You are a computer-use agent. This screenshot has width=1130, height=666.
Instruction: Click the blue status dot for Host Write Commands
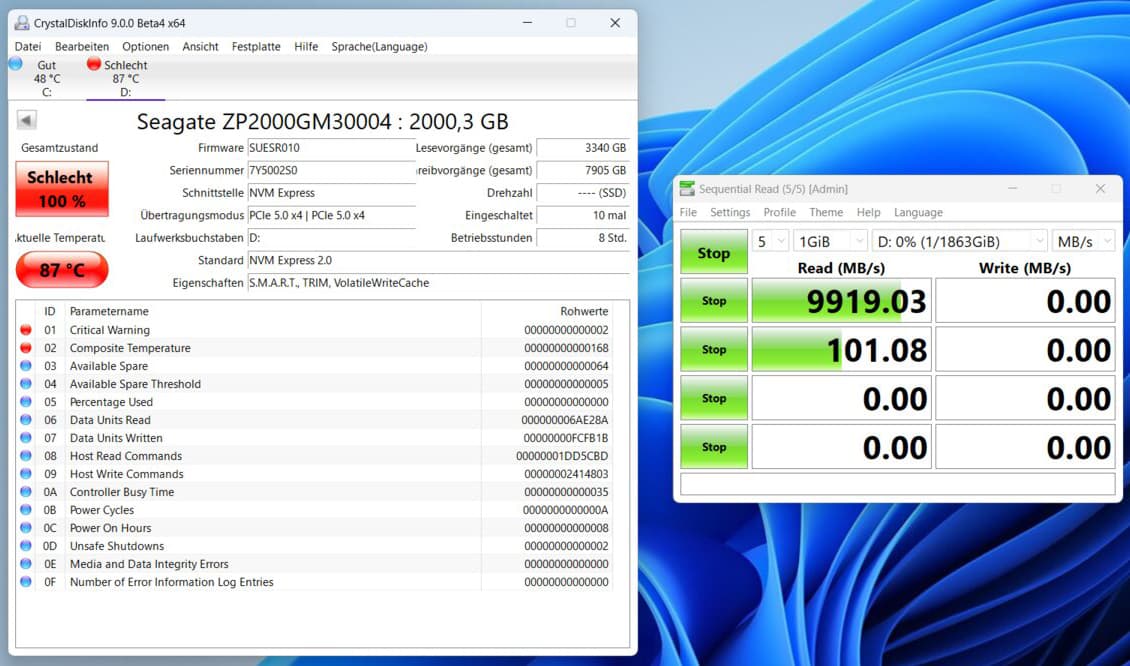click(x=26, y=474)
